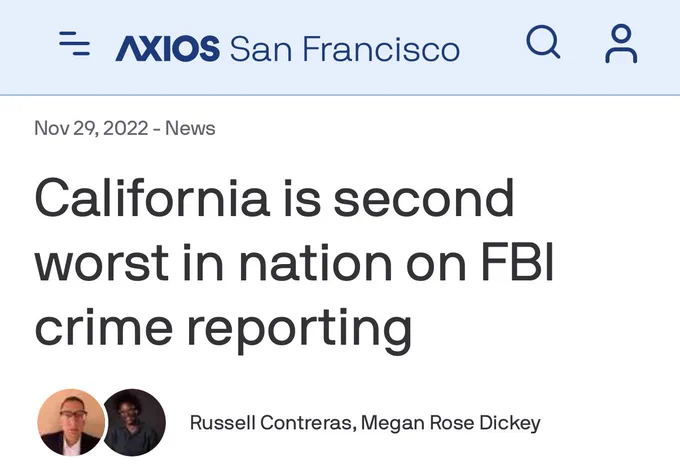The image size is (680, 470).
Task: Click the year 2022 in the dateline
Action: [126, 128]
